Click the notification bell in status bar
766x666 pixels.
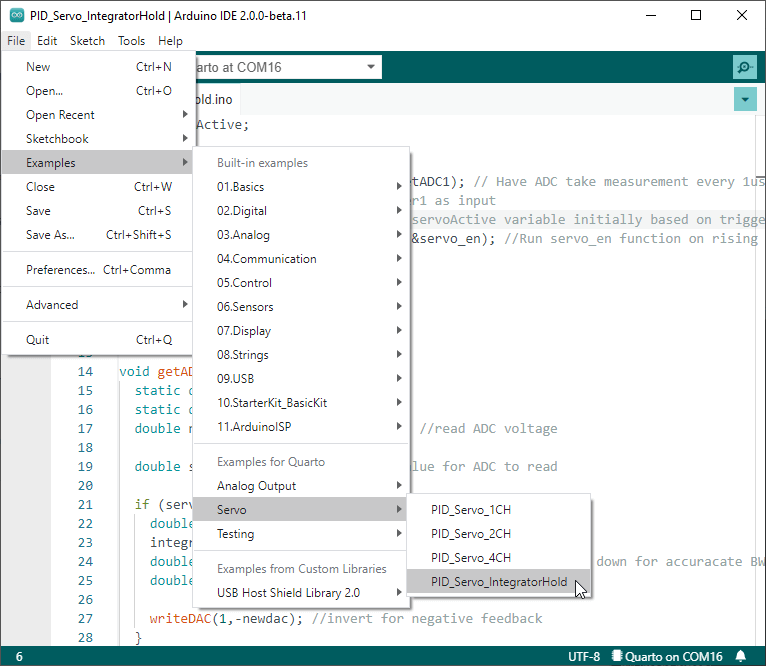741,656
